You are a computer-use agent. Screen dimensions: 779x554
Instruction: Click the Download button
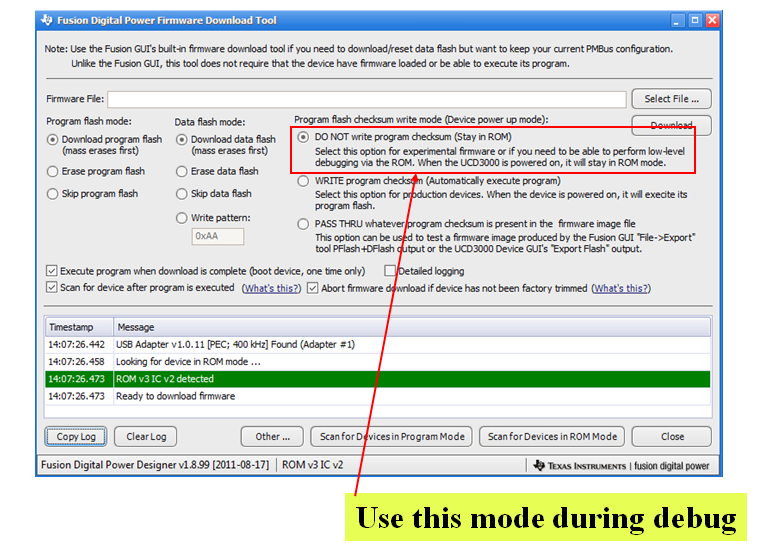[x=671, y=125]
